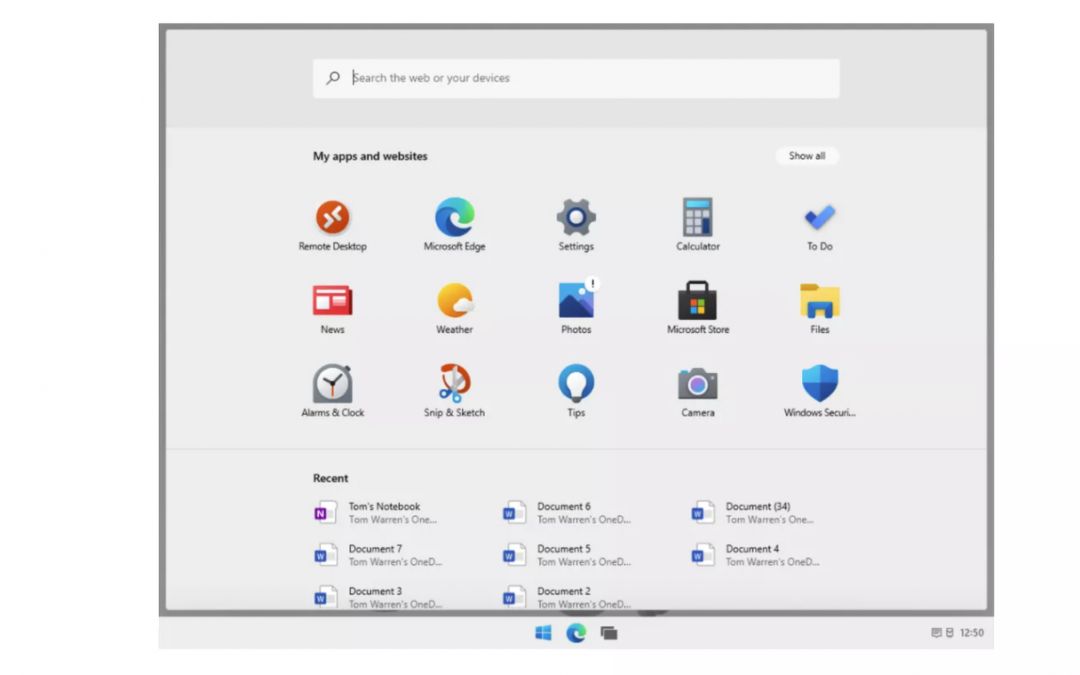Start the Weather app
This screenshot has height=675, width=1080.
454,301
